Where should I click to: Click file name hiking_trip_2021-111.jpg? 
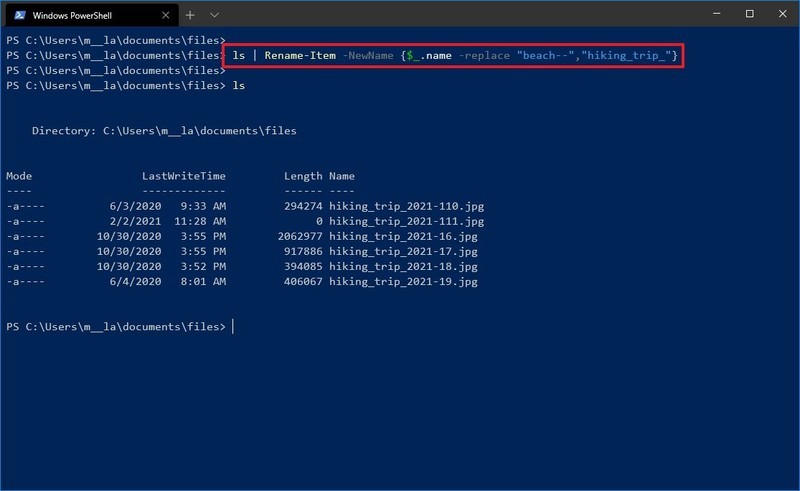pyautogui.click(x=406, y=221)
